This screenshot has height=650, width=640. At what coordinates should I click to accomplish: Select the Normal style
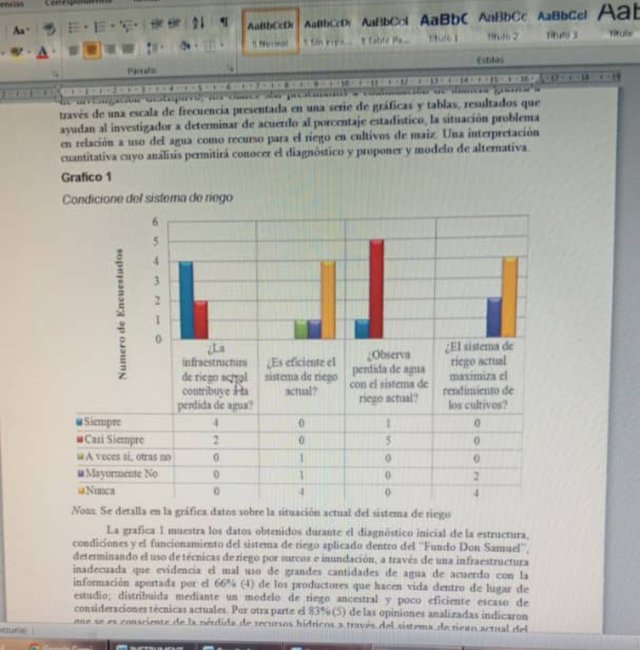pyautogui.click(x=270, y=32)
